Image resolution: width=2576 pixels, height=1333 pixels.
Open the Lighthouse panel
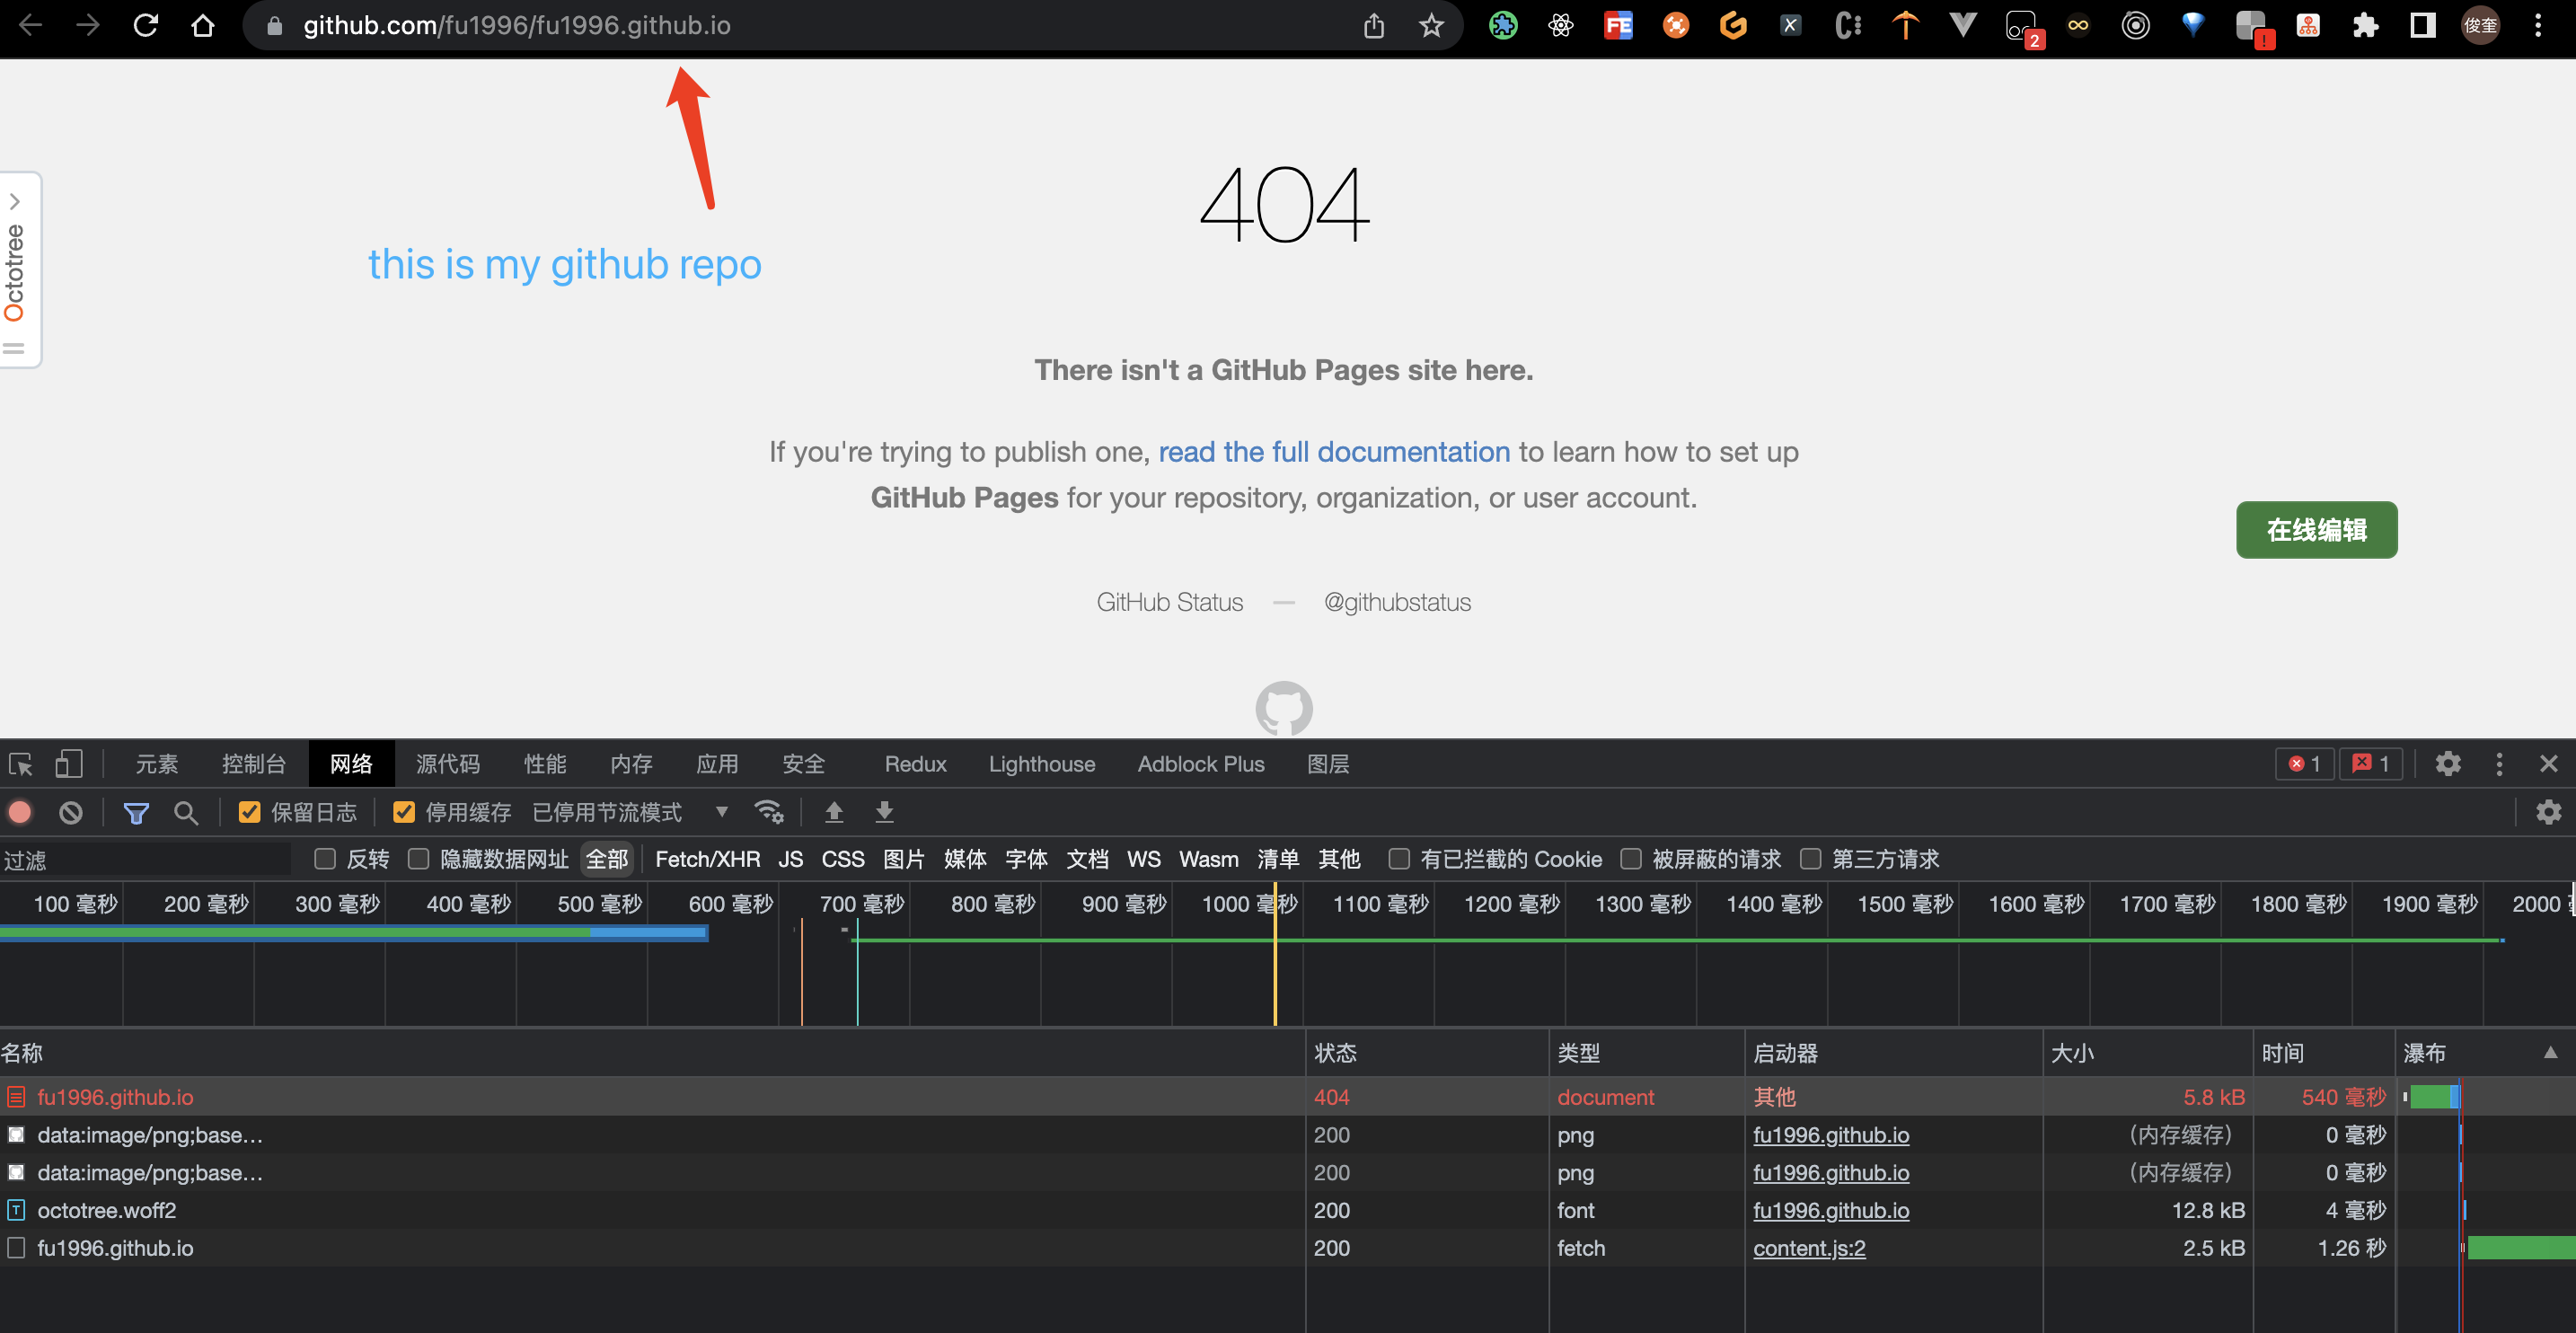tap(1041, 763)
